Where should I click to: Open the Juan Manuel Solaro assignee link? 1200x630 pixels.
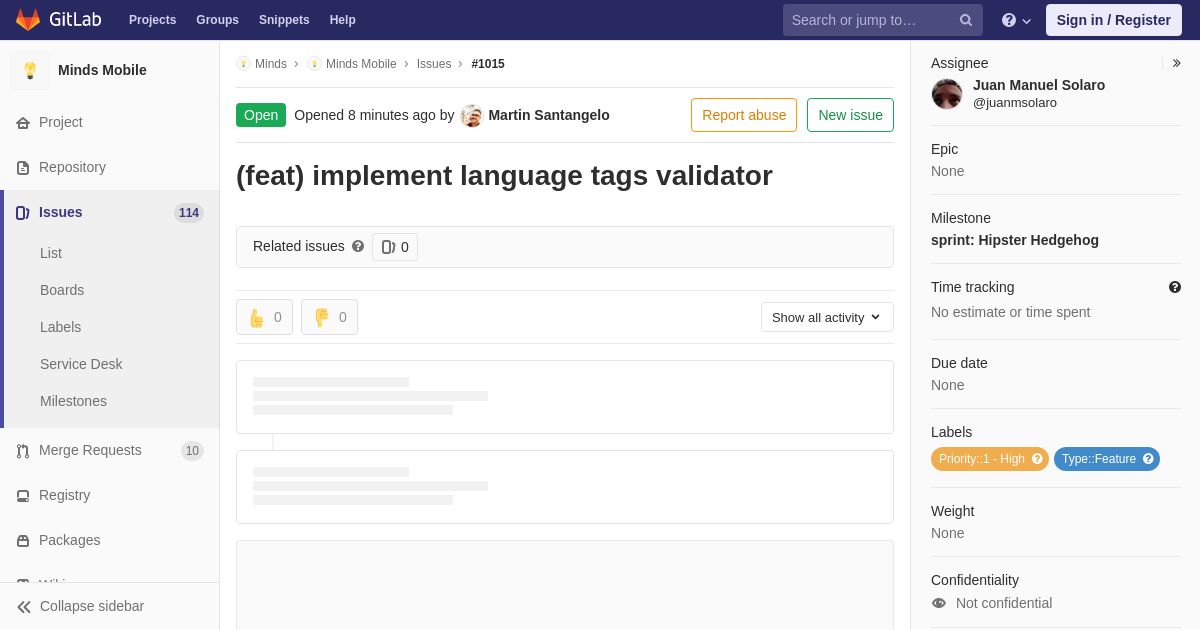(x=1039, y=85)
